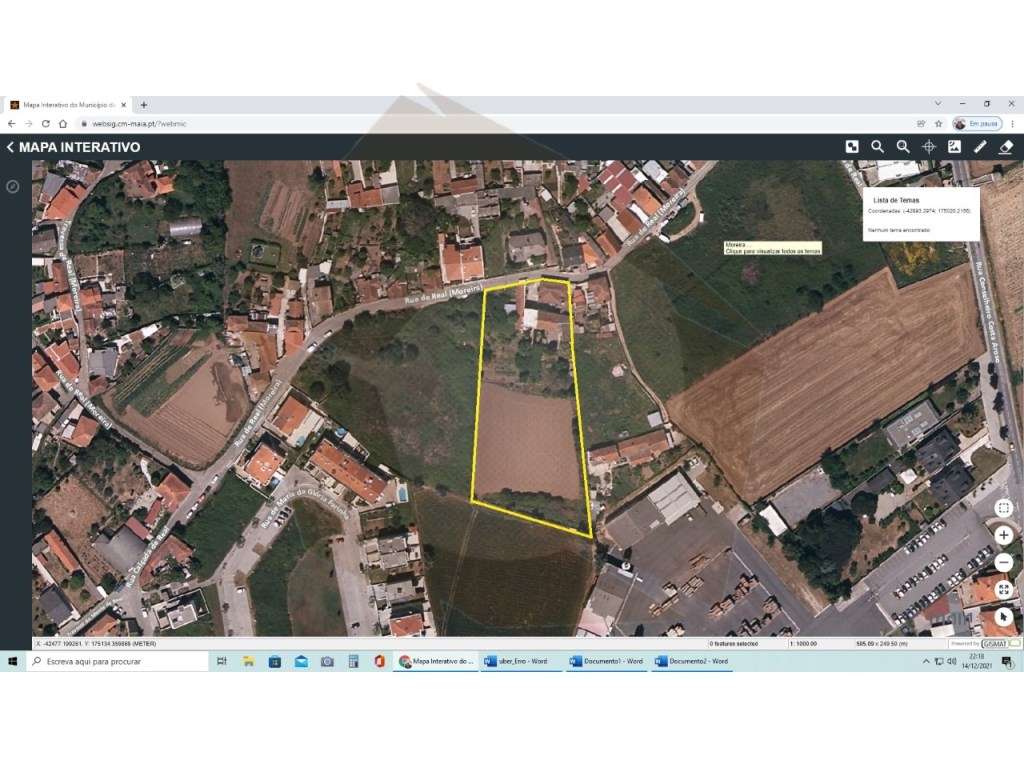Expand the Chrome tab search chevron
Image resolution: width=1024 pixels, height=768 pixels.
point(938,104)
